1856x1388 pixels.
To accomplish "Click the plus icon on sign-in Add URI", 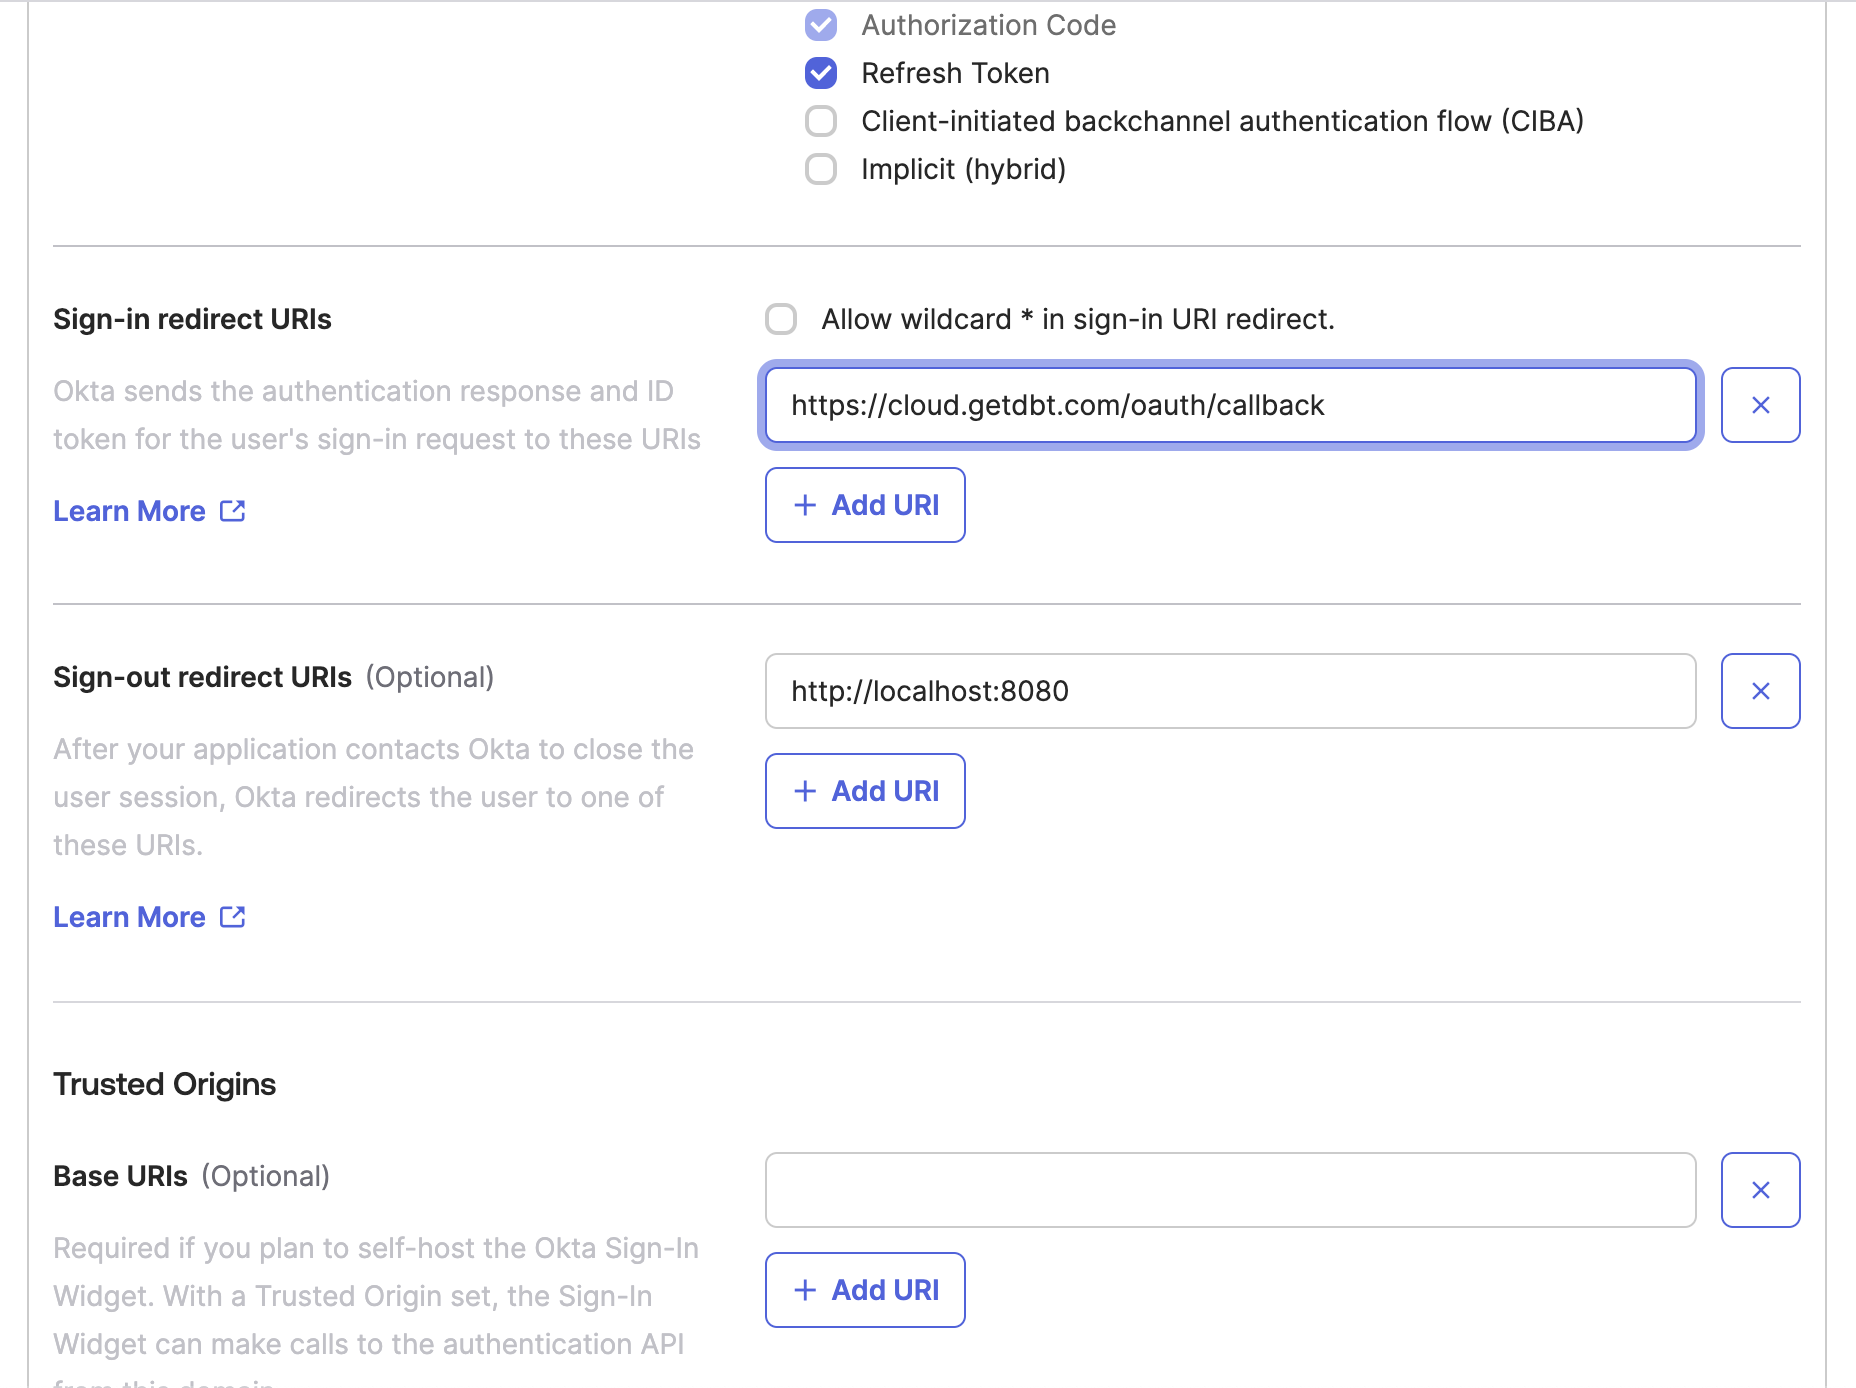I will tap(803, 505).
